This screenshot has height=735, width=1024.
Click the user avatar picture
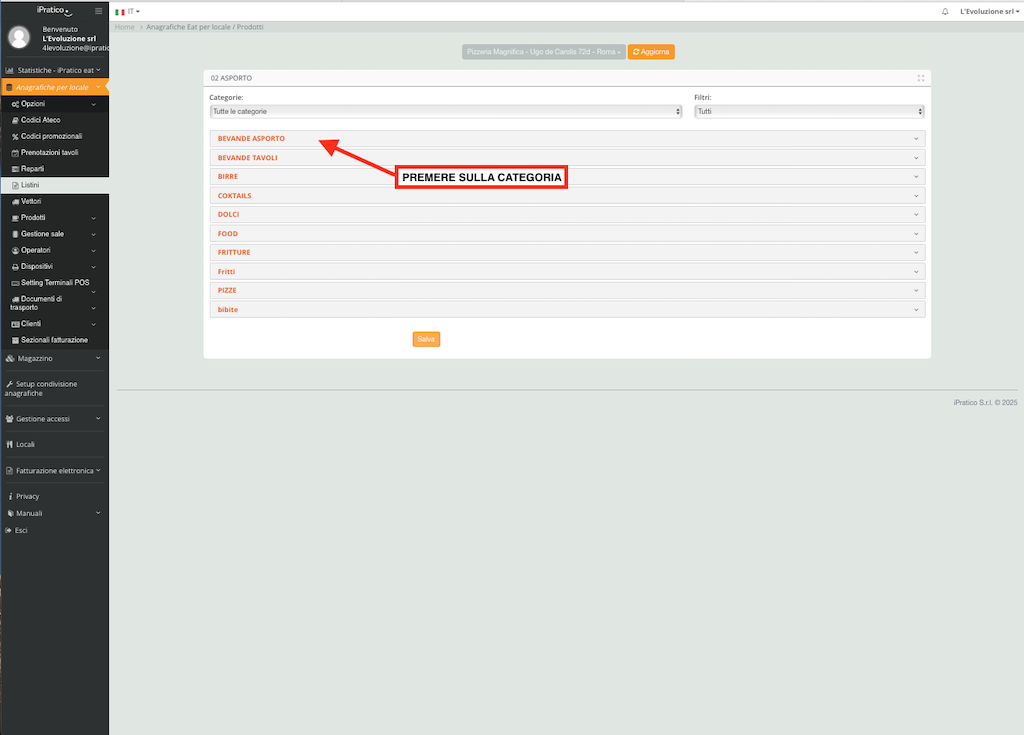19,37
